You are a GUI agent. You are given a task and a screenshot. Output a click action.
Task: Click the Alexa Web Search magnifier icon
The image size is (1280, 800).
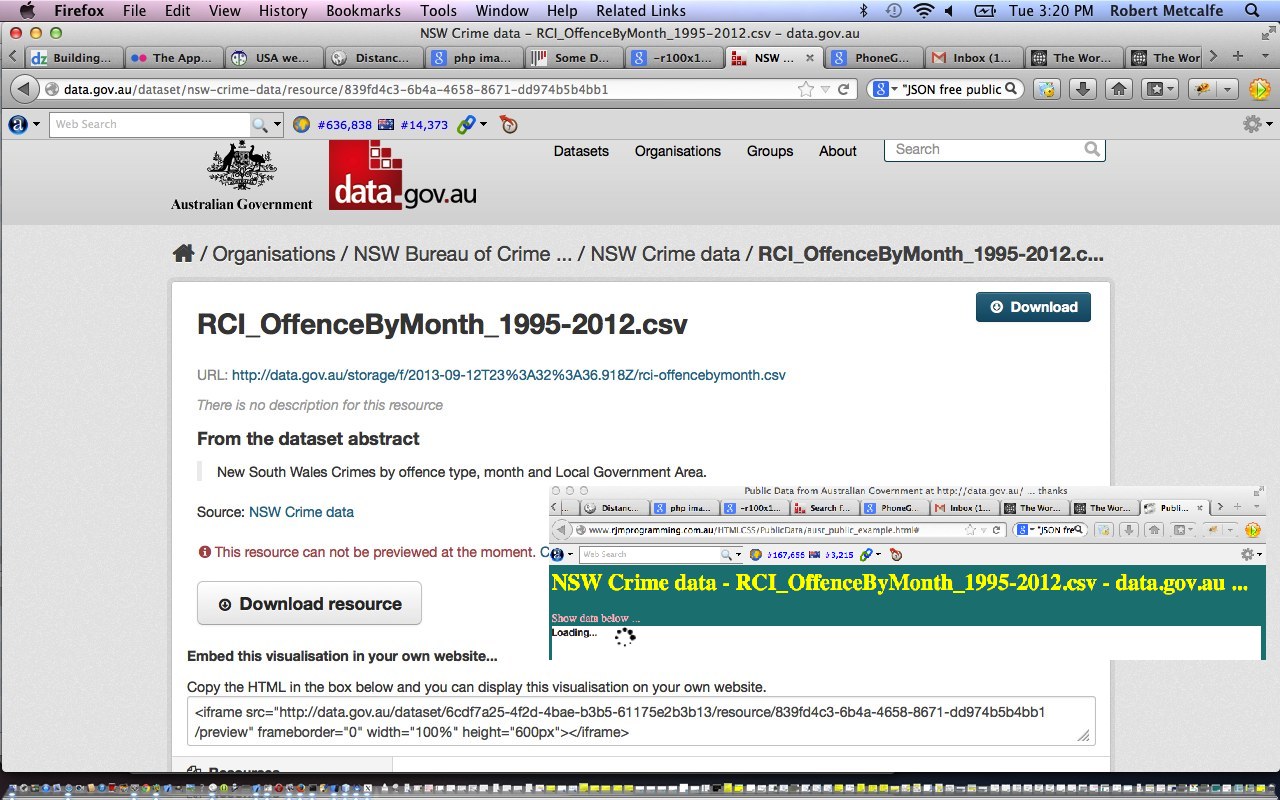pyautogui.click(x=260, y=124)
